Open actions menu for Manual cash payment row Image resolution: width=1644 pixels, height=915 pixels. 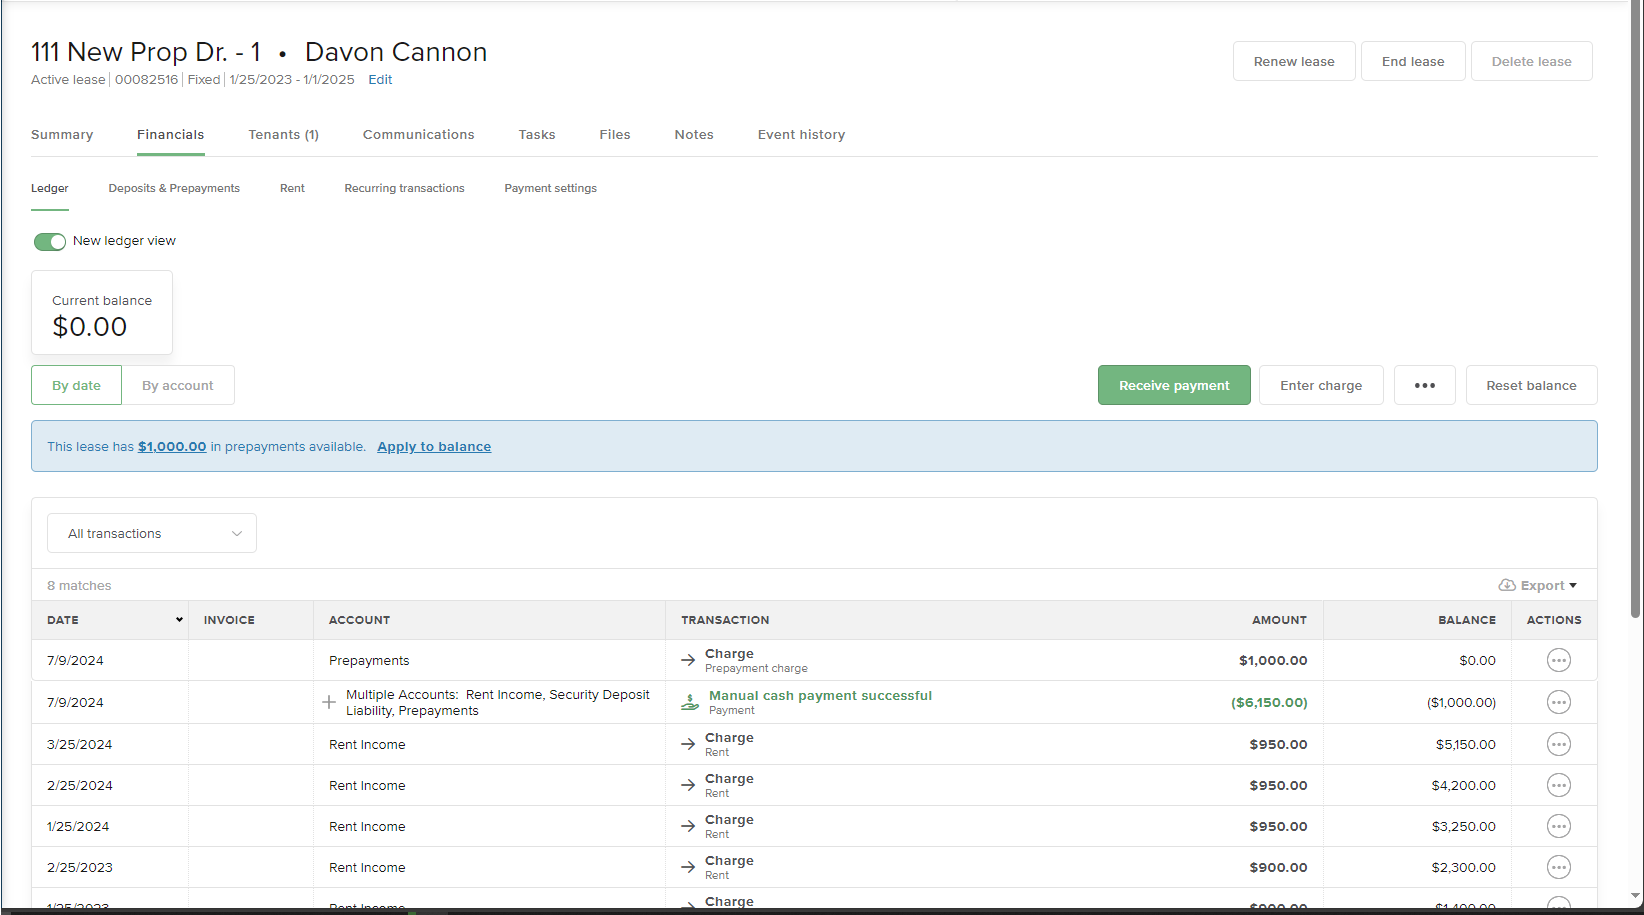(x=1558, y=702)
